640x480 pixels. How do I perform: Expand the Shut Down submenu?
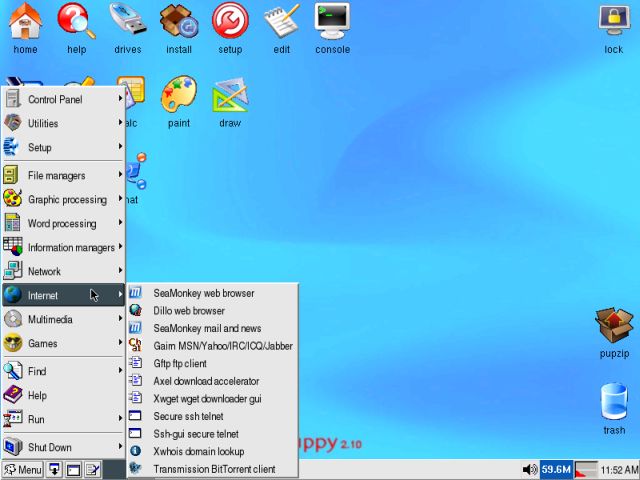(62, 448)
